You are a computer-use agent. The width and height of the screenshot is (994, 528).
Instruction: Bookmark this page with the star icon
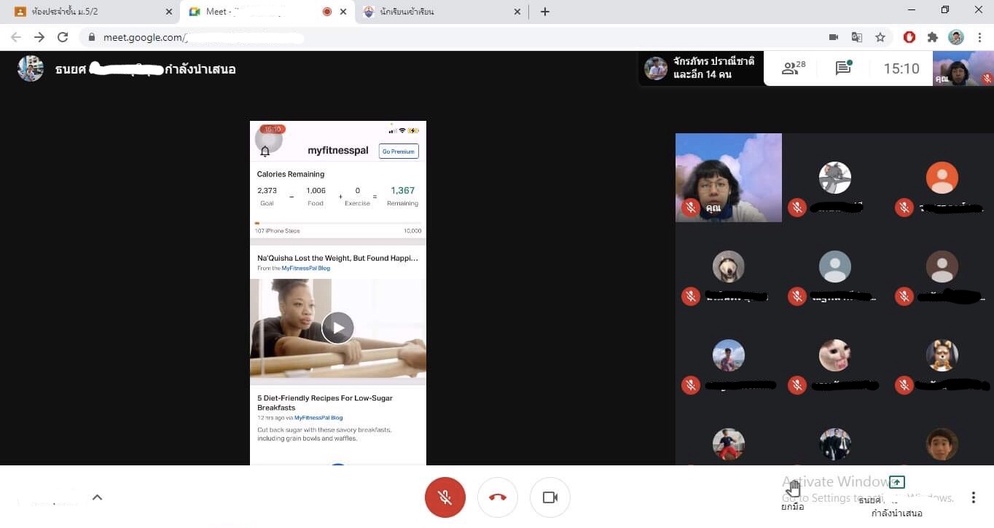pos(880,37)
